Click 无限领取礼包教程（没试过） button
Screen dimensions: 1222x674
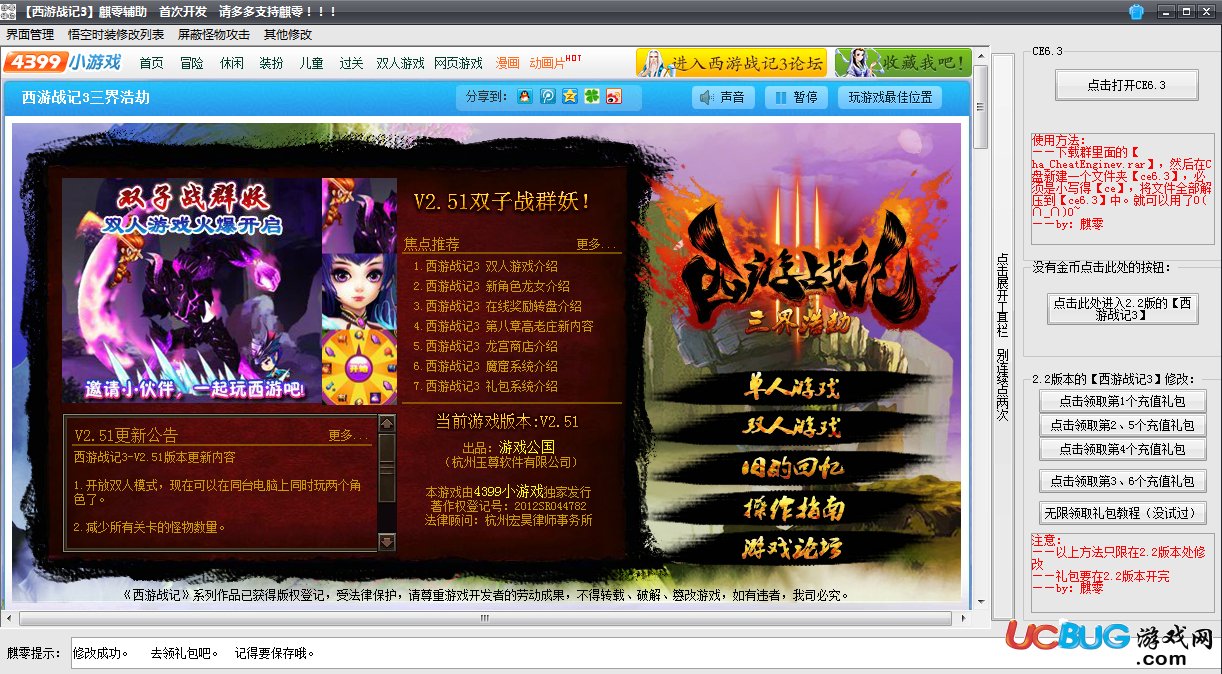1123,513
